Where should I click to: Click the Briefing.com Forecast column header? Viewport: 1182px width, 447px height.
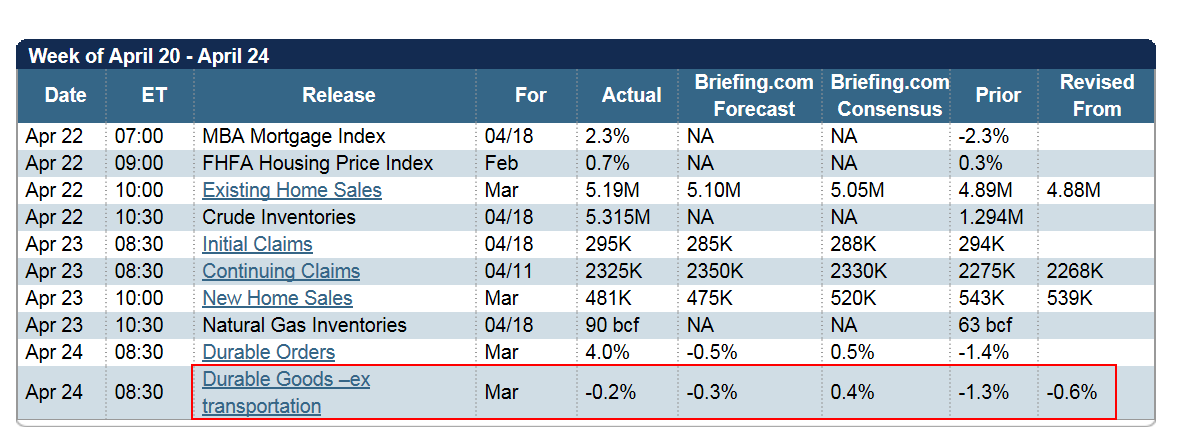click(754, 95)
